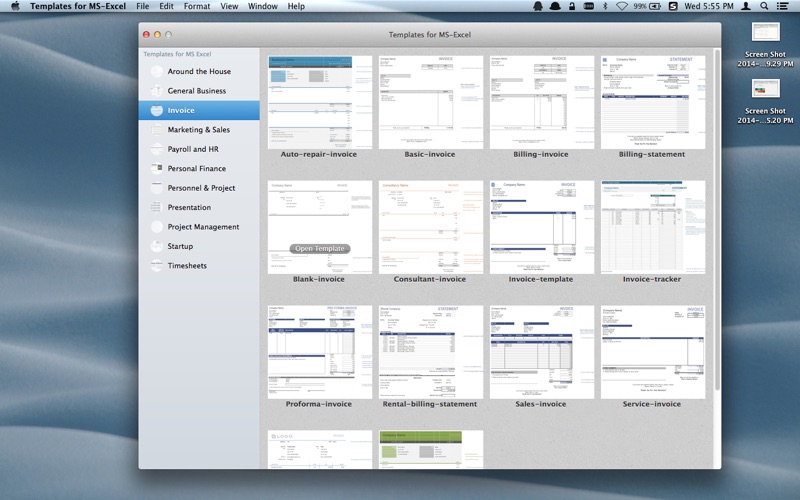Select the Invoice-template thumbnail
Screen dimensions: 800x500
[542, 227]
